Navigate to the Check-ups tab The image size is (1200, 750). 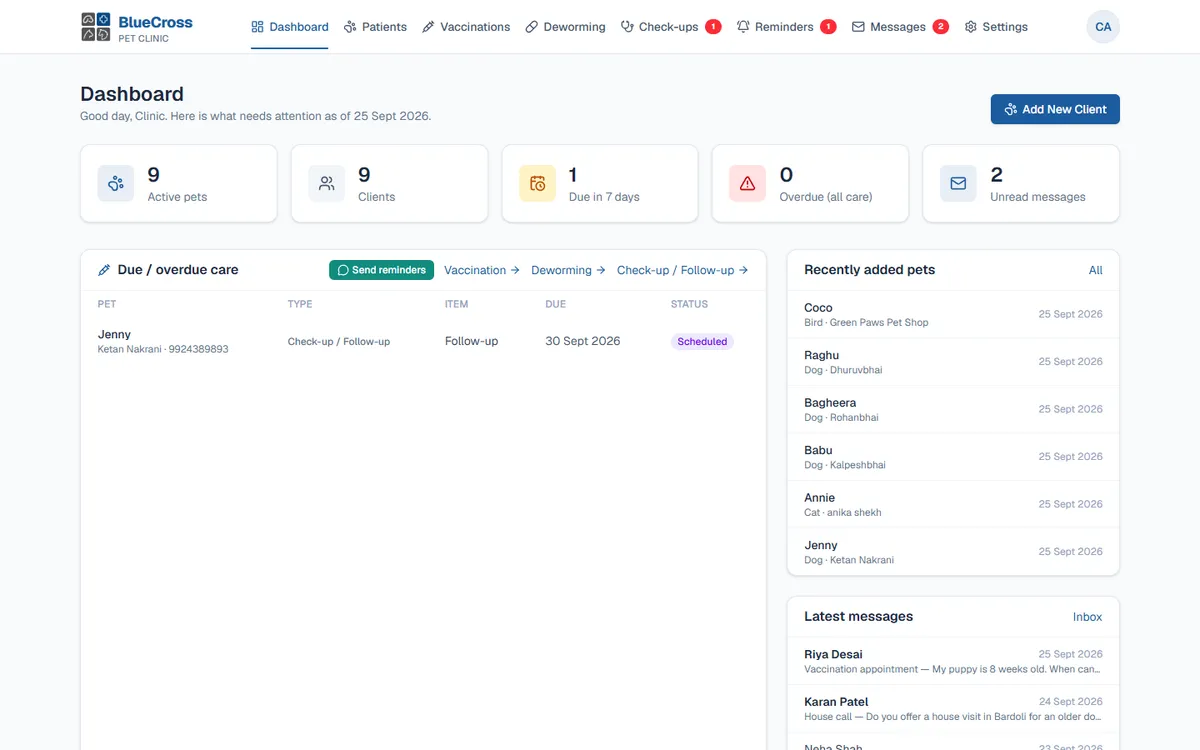point(671,27)
